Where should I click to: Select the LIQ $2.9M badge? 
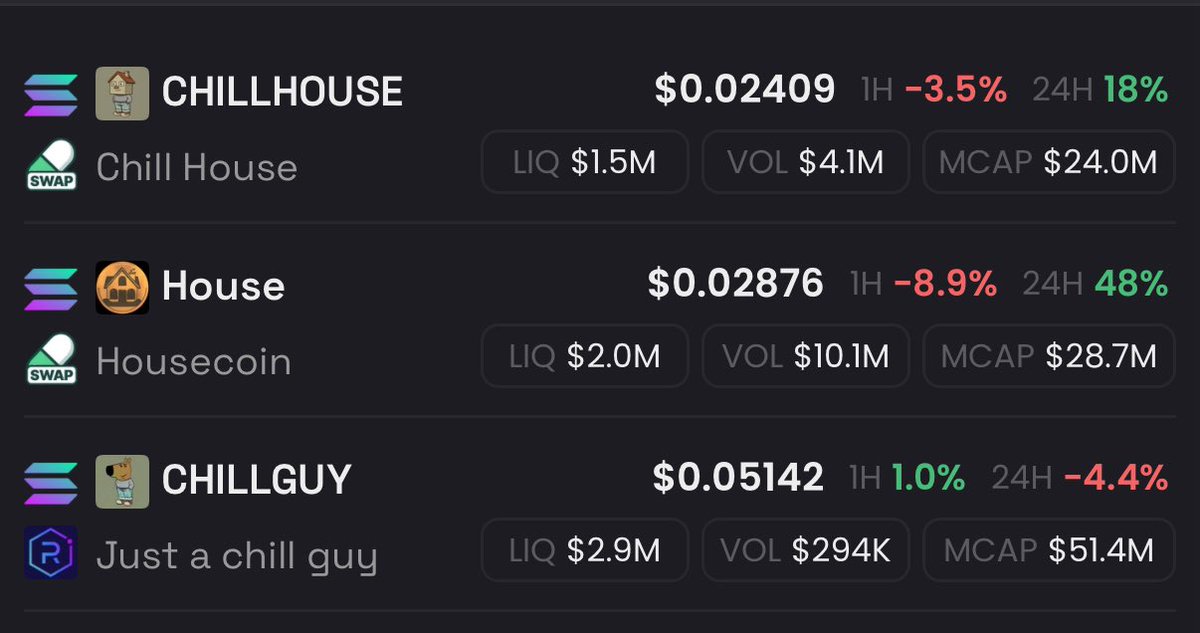[x=585, y=550]
